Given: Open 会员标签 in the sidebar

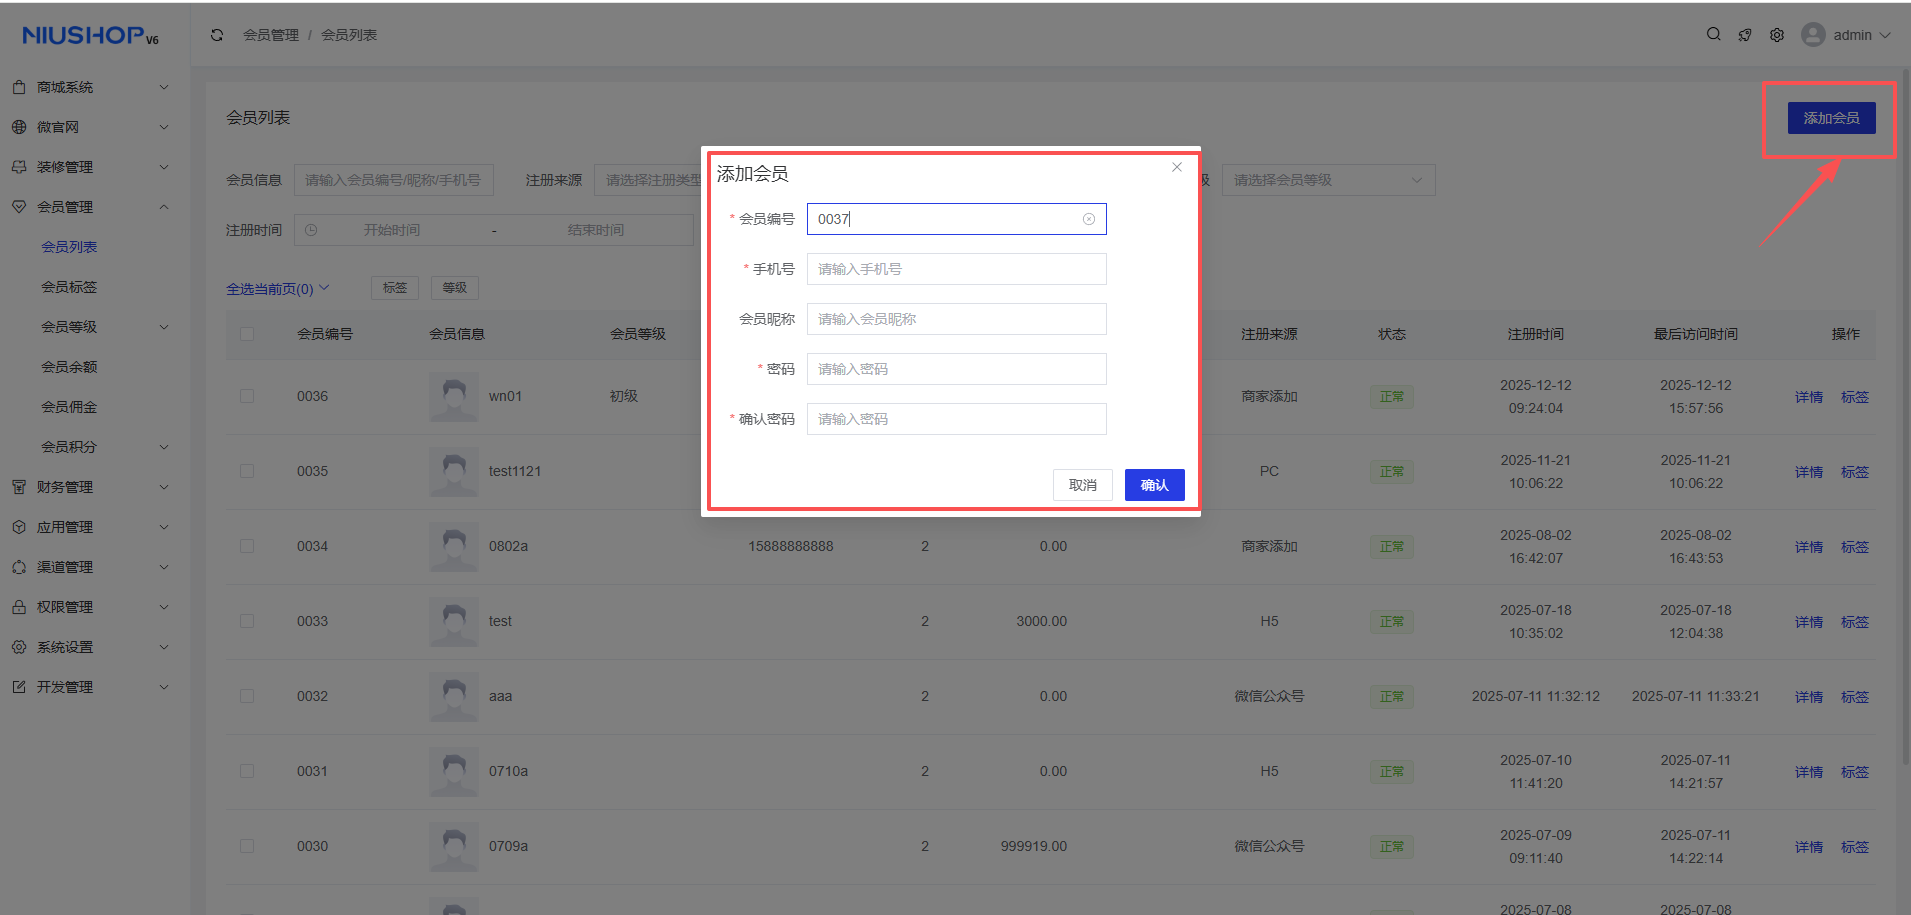Looking at the screenshot, I should point(69,287).
